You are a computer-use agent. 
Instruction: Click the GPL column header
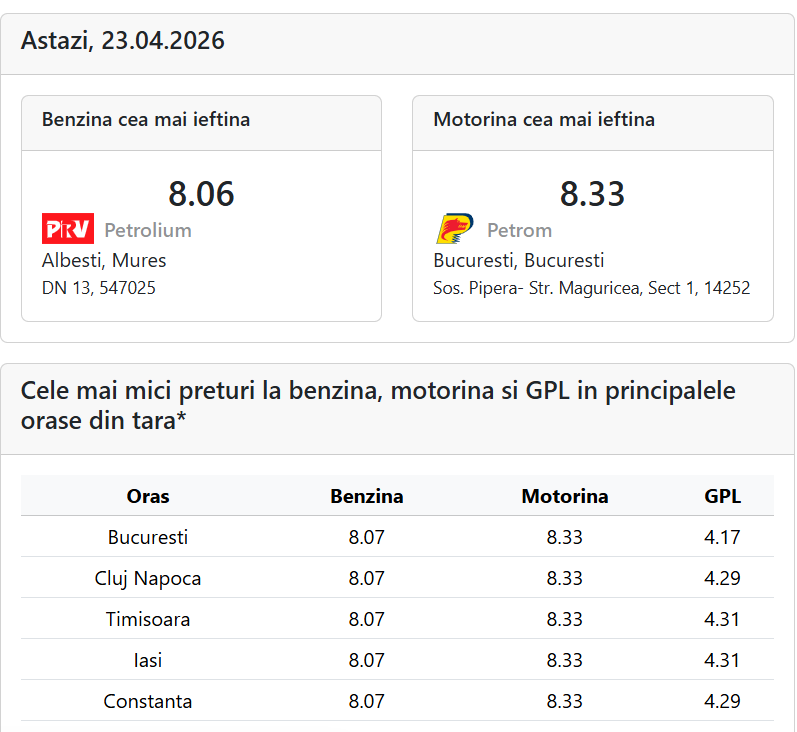pyautogui.click(x=723, y=496)
